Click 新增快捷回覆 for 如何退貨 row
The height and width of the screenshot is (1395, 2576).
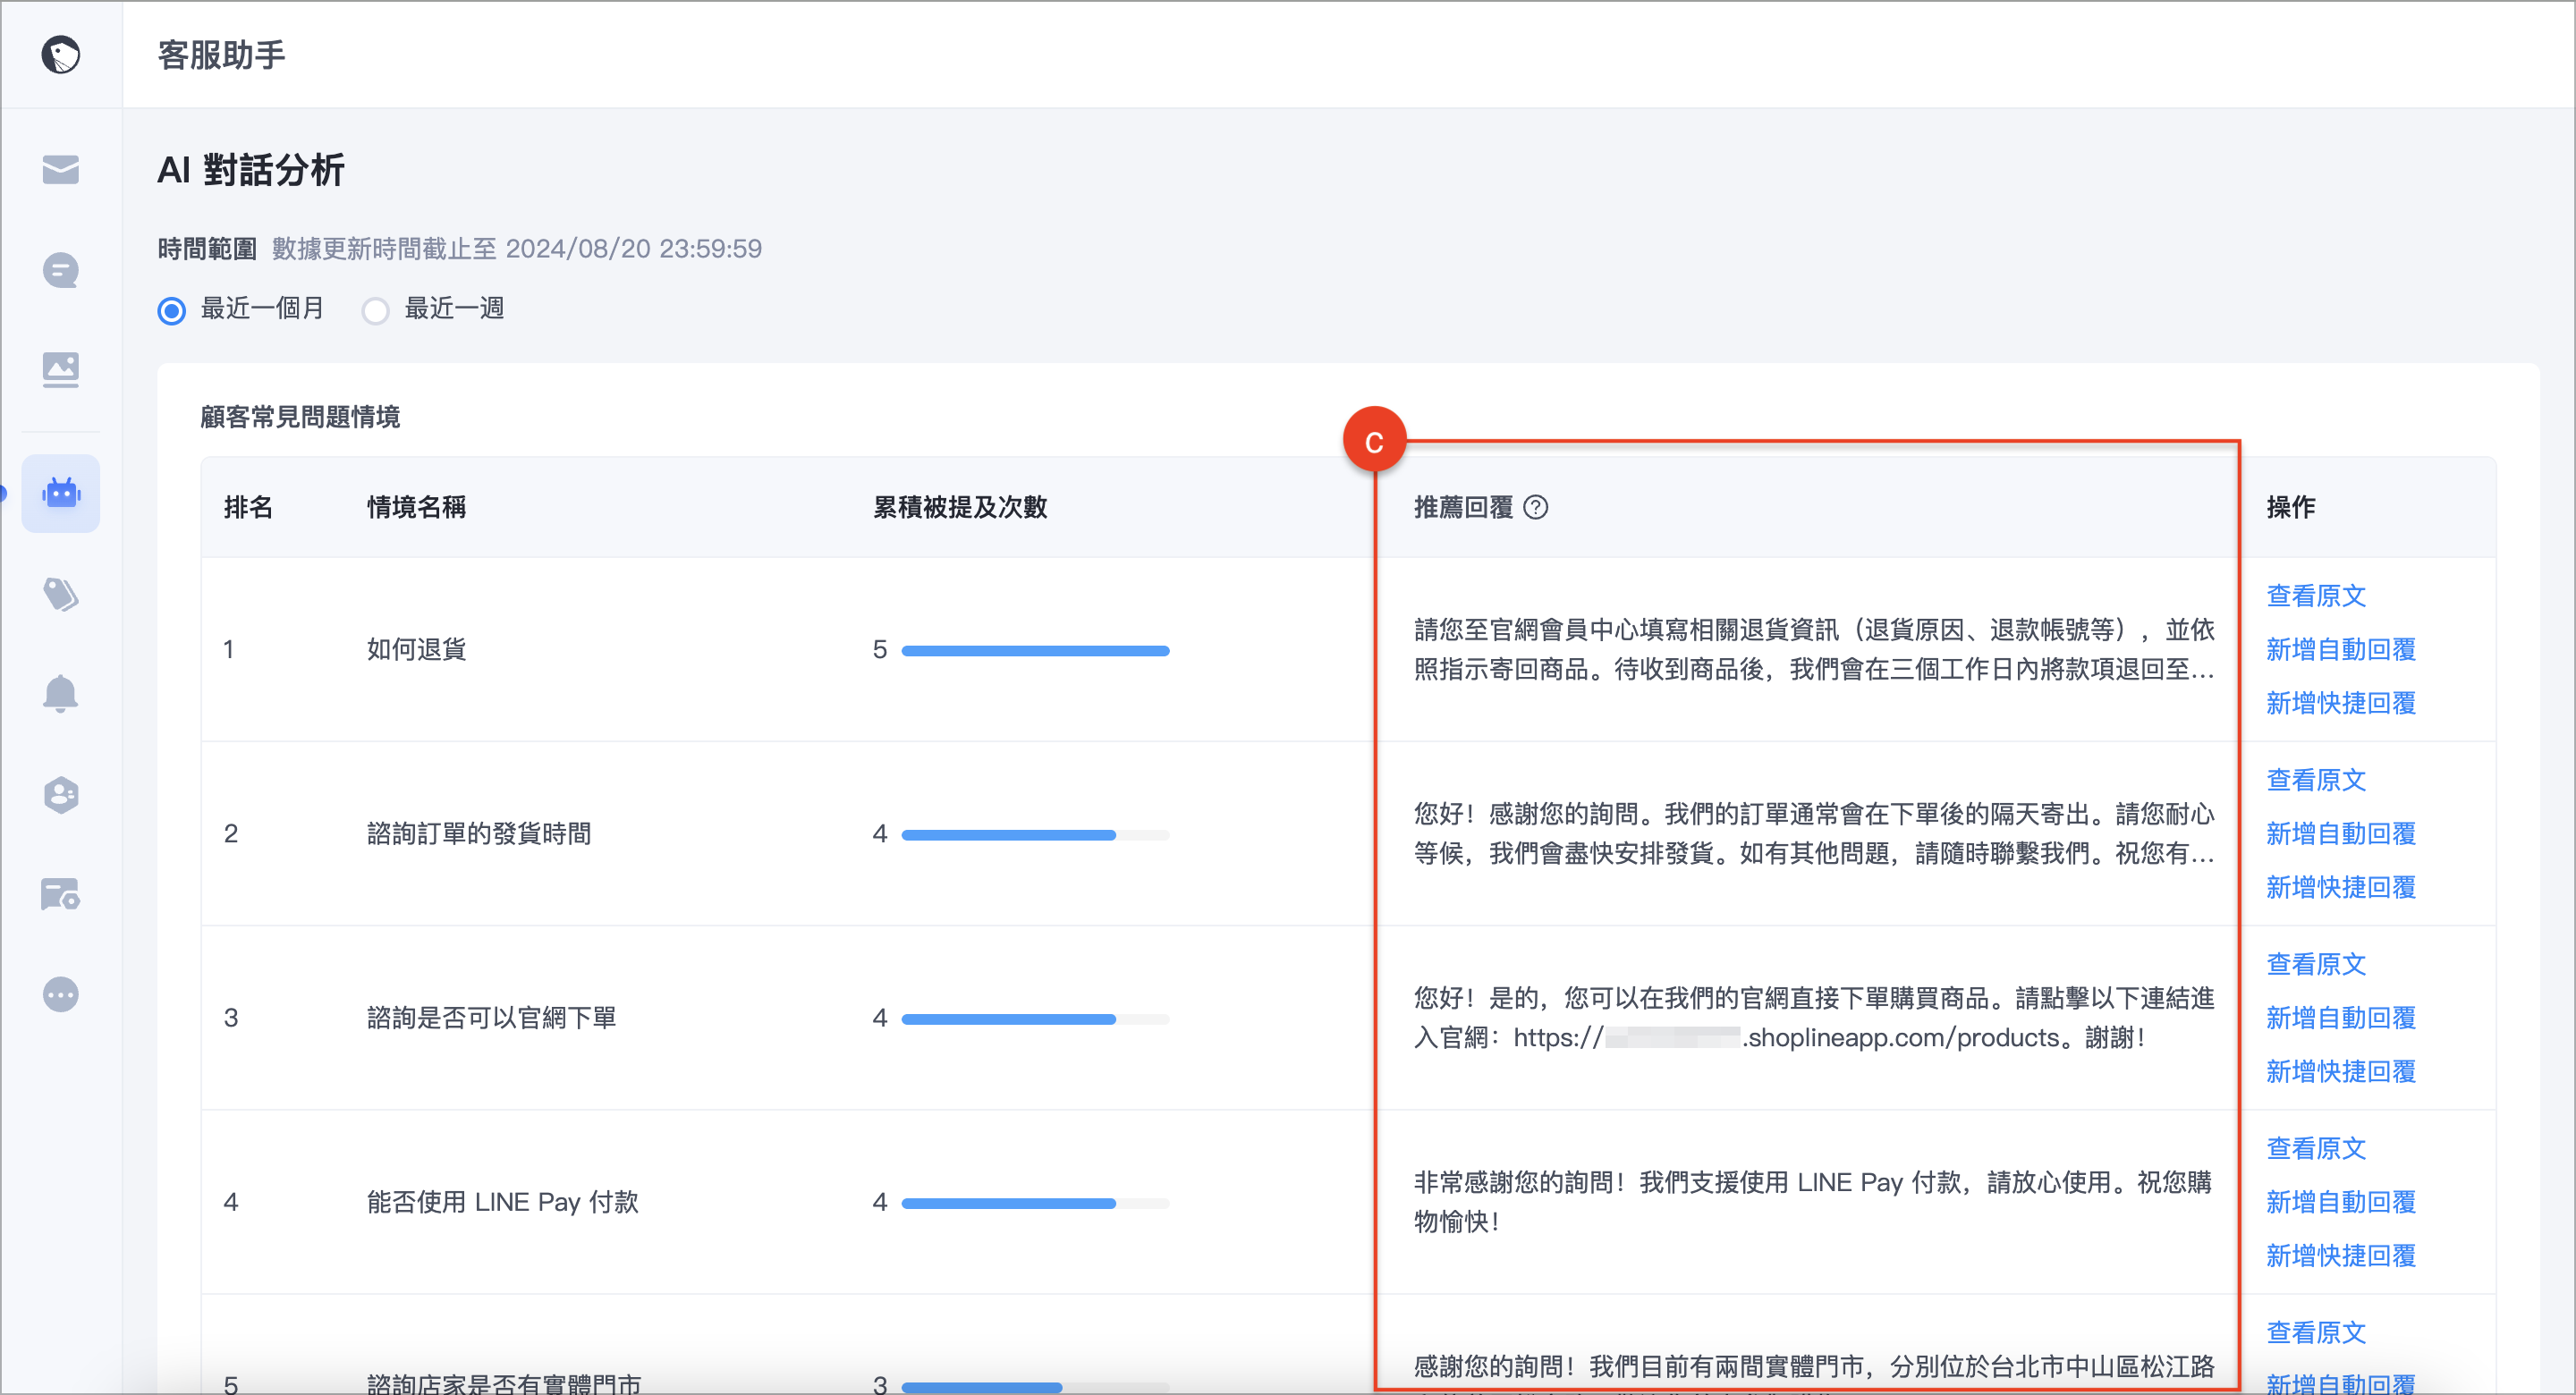[x=2341, y=704]
